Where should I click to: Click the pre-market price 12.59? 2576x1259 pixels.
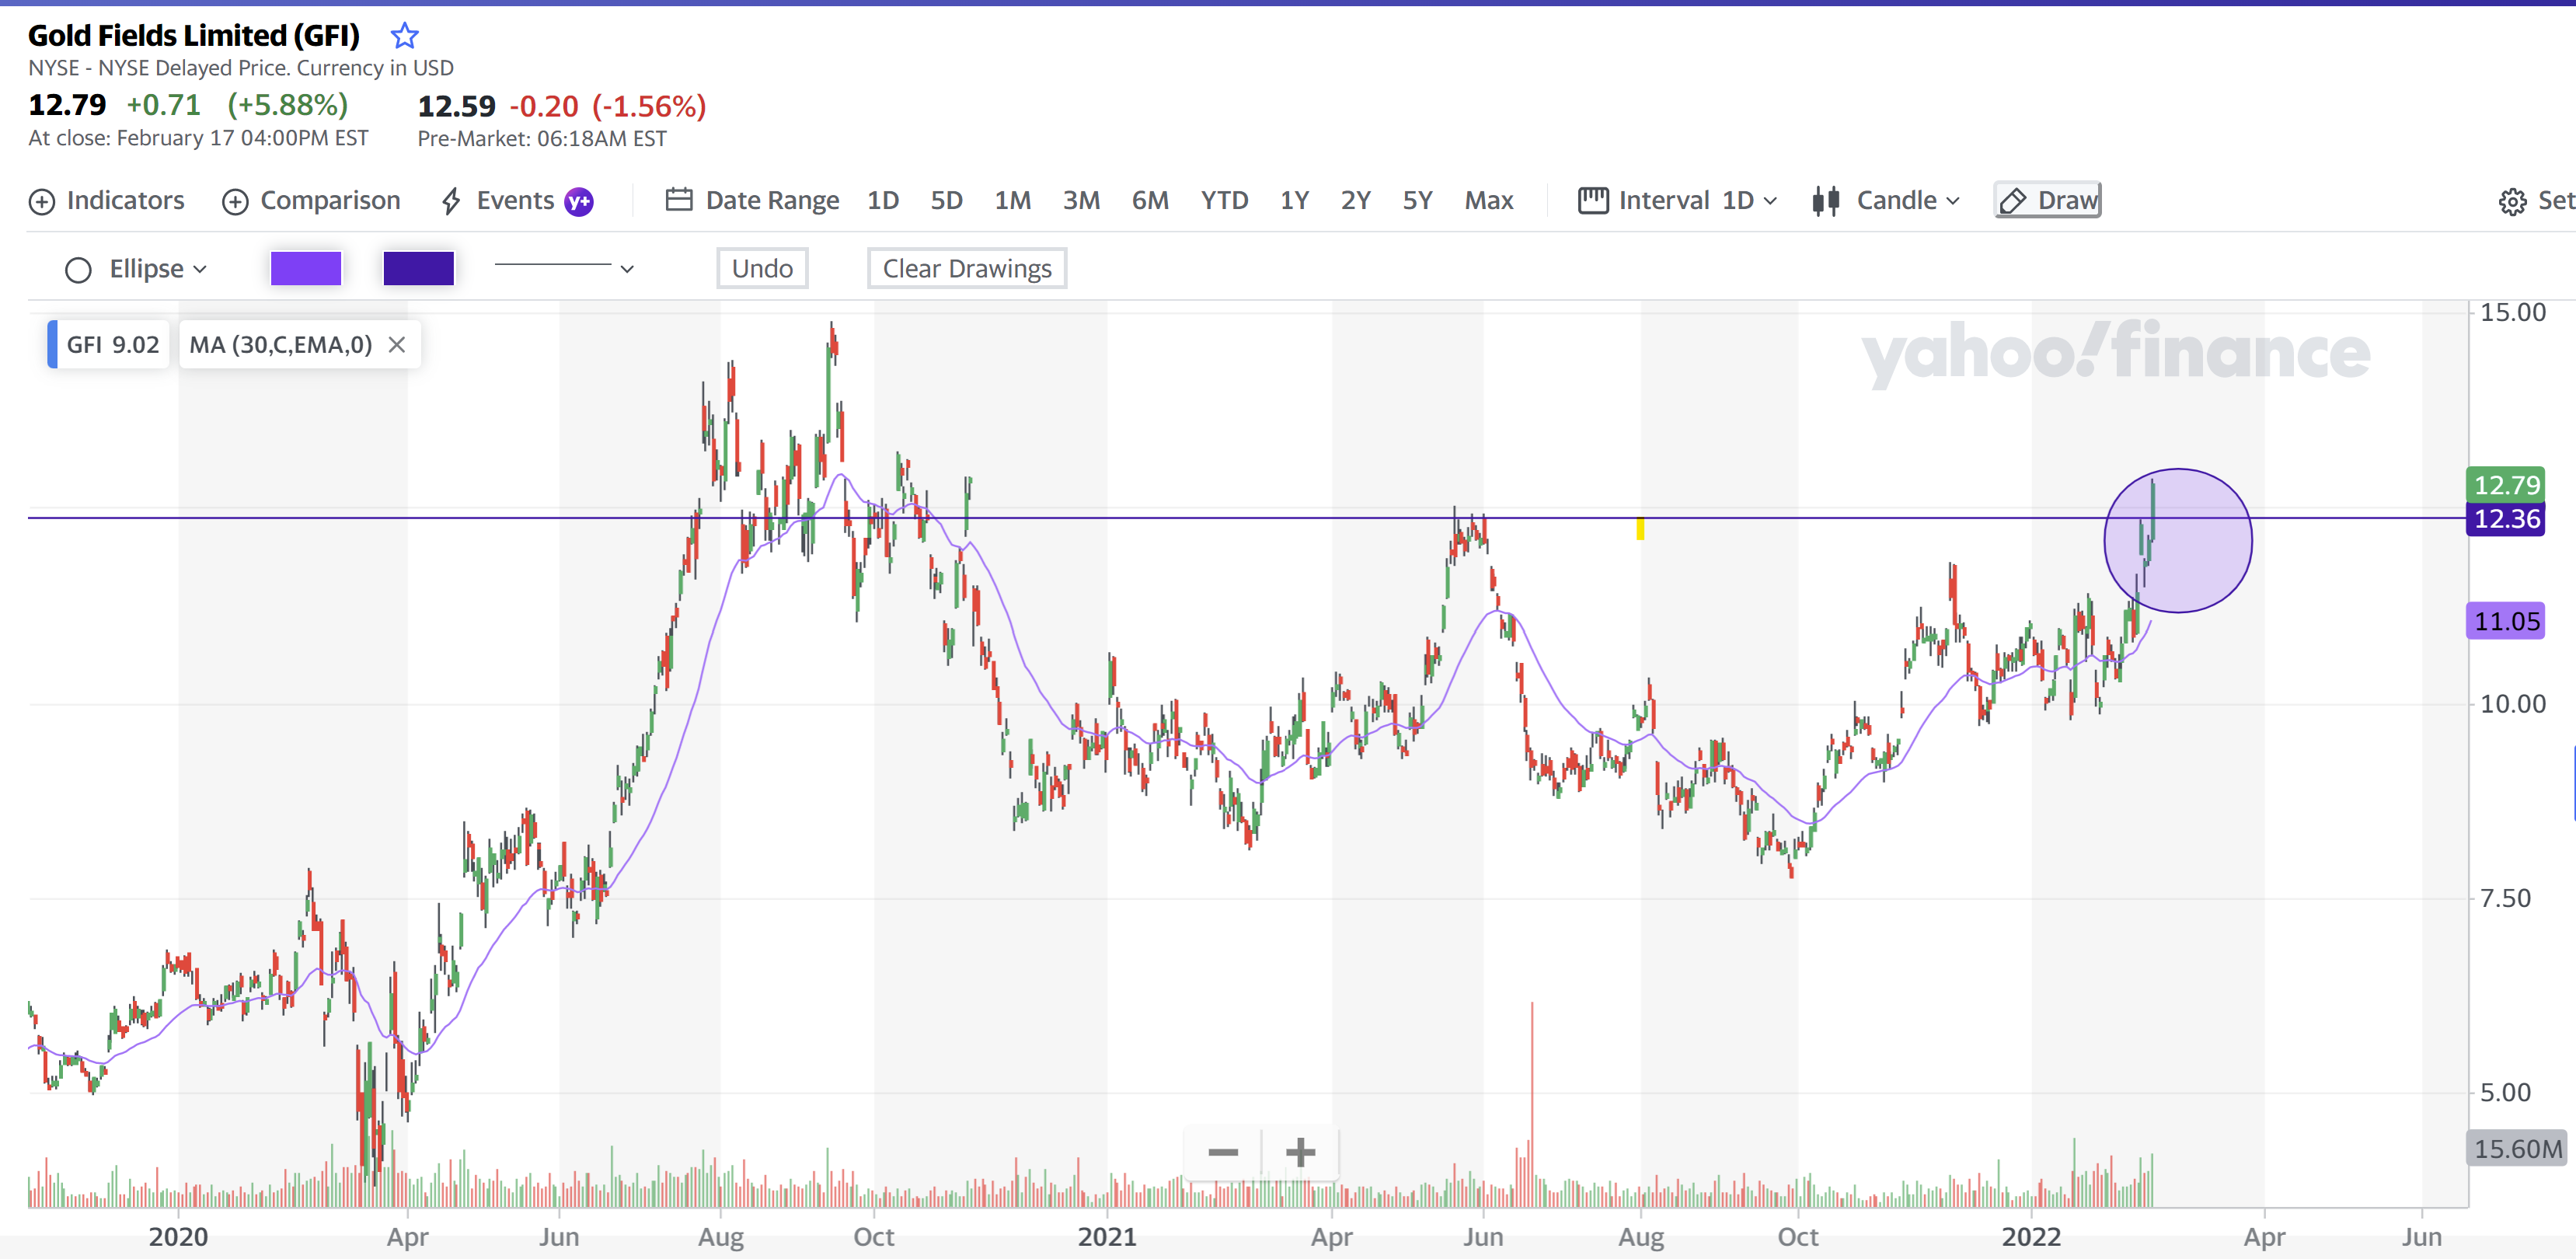456,106
